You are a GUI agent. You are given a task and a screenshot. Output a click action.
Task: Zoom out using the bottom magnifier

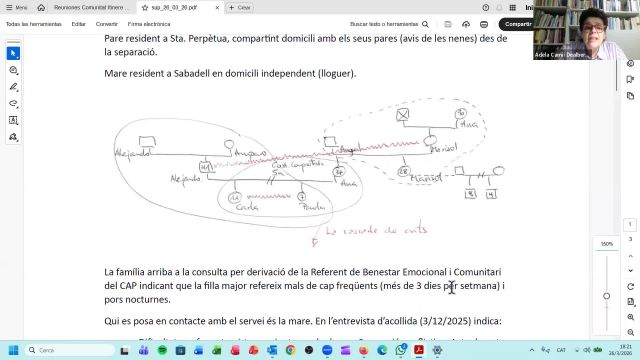[630, 333]
